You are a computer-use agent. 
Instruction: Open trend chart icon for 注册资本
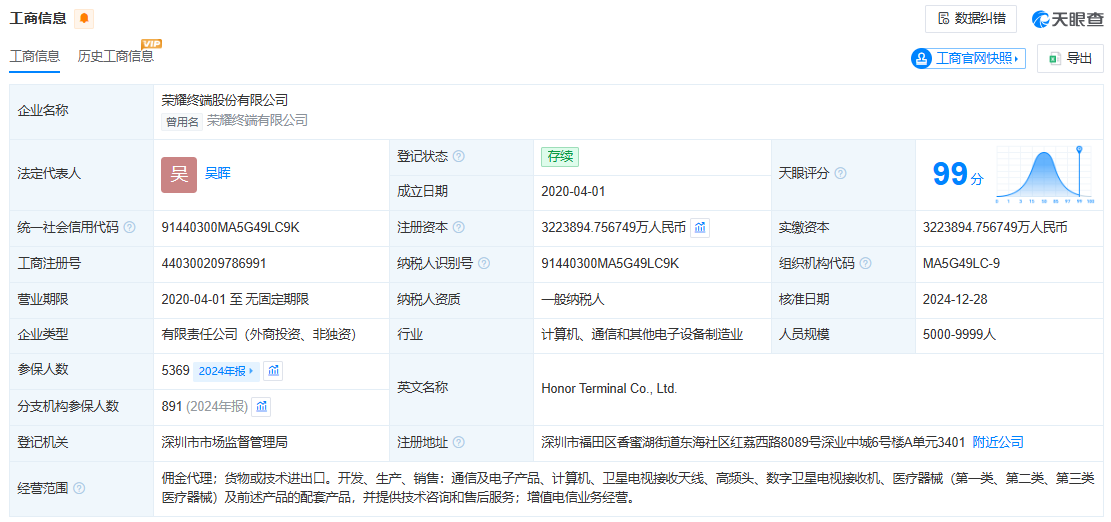[700, 227]
